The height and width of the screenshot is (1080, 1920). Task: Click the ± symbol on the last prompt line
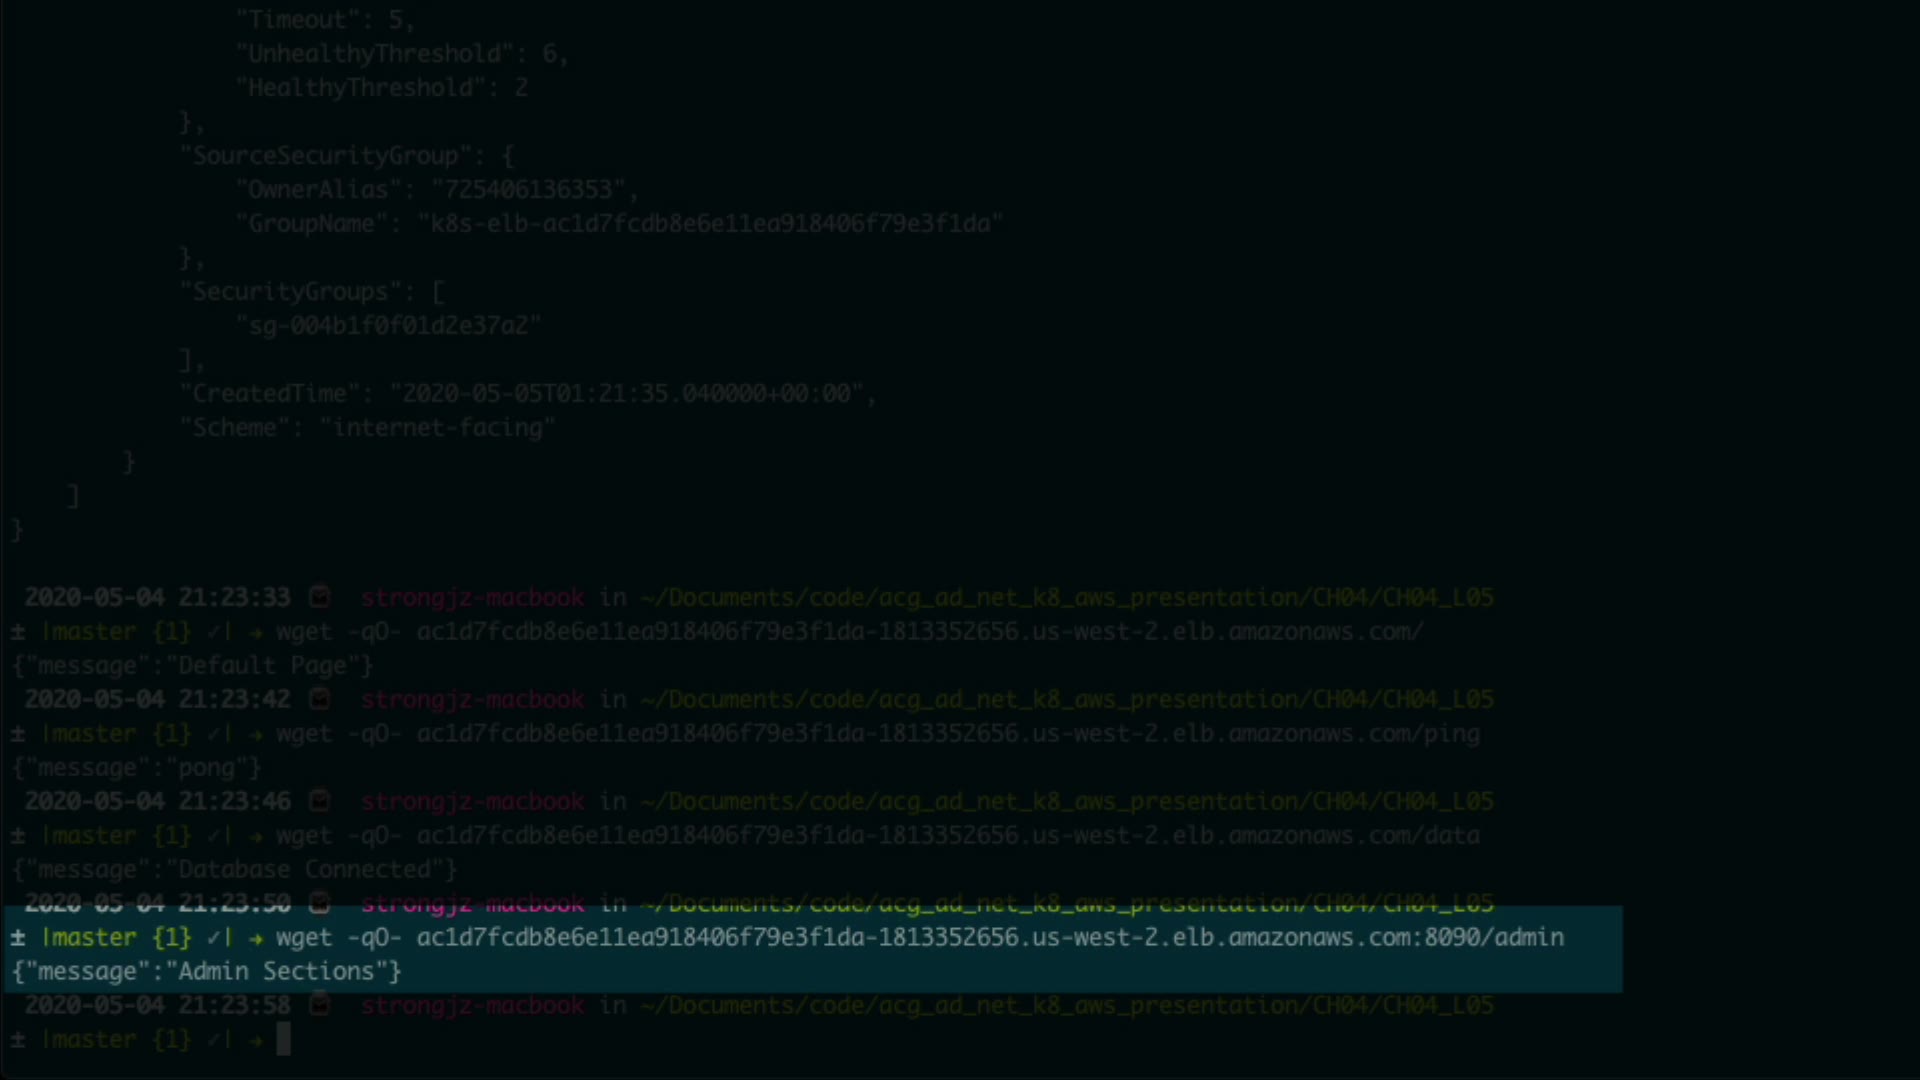tap(18, 1039)
